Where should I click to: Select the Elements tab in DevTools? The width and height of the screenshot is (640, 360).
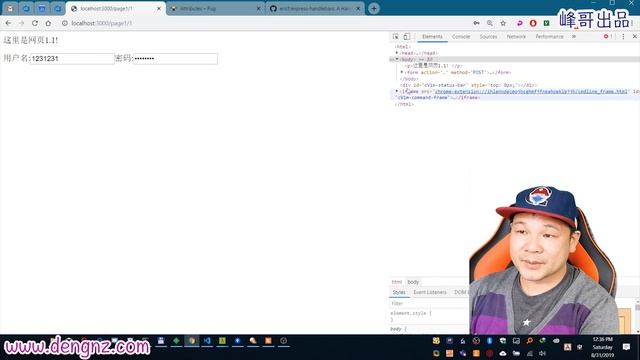click(432, 37)
